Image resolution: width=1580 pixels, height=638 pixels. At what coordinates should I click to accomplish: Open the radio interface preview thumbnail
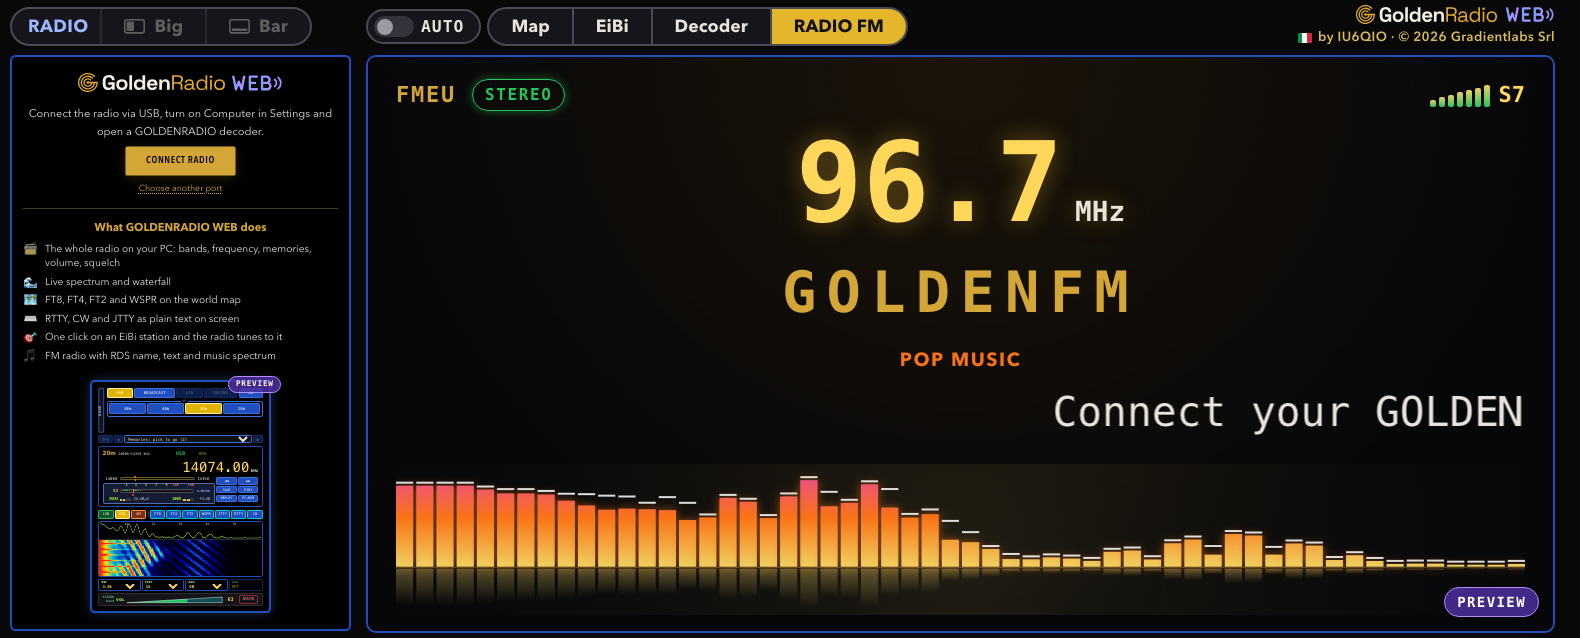pyautogui.click(x=180, y=496)
